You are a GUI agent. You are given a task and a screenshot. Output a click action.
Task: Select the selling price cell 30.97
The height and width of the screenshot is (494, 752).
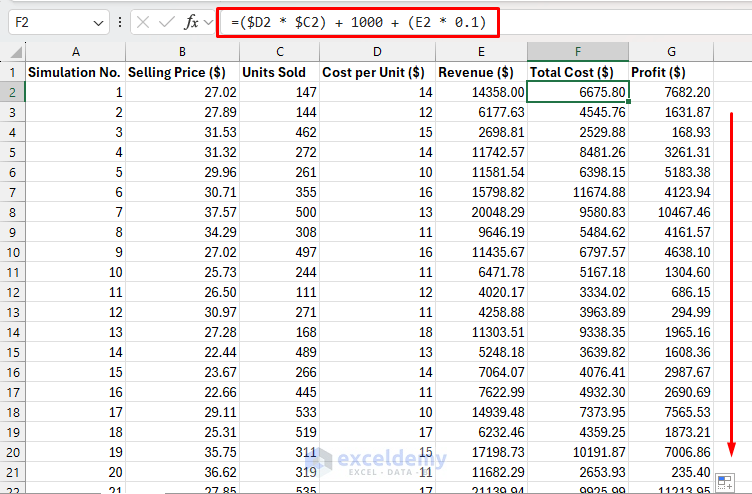(182, 312)
